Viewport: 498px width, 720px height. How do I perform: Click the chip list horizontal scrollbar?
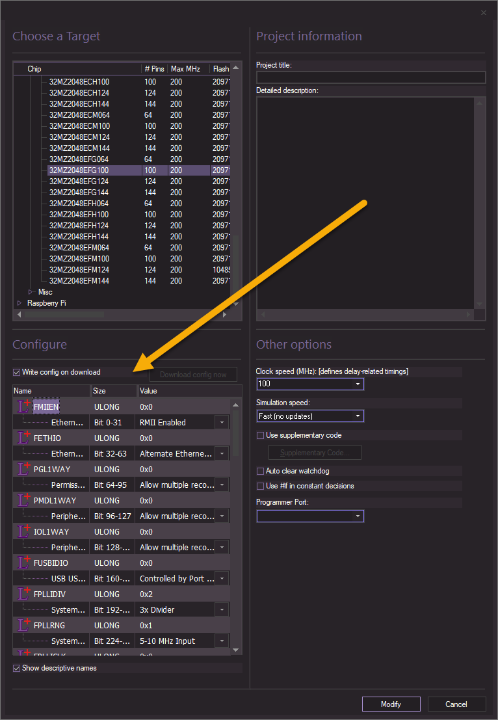click(122, 315)
